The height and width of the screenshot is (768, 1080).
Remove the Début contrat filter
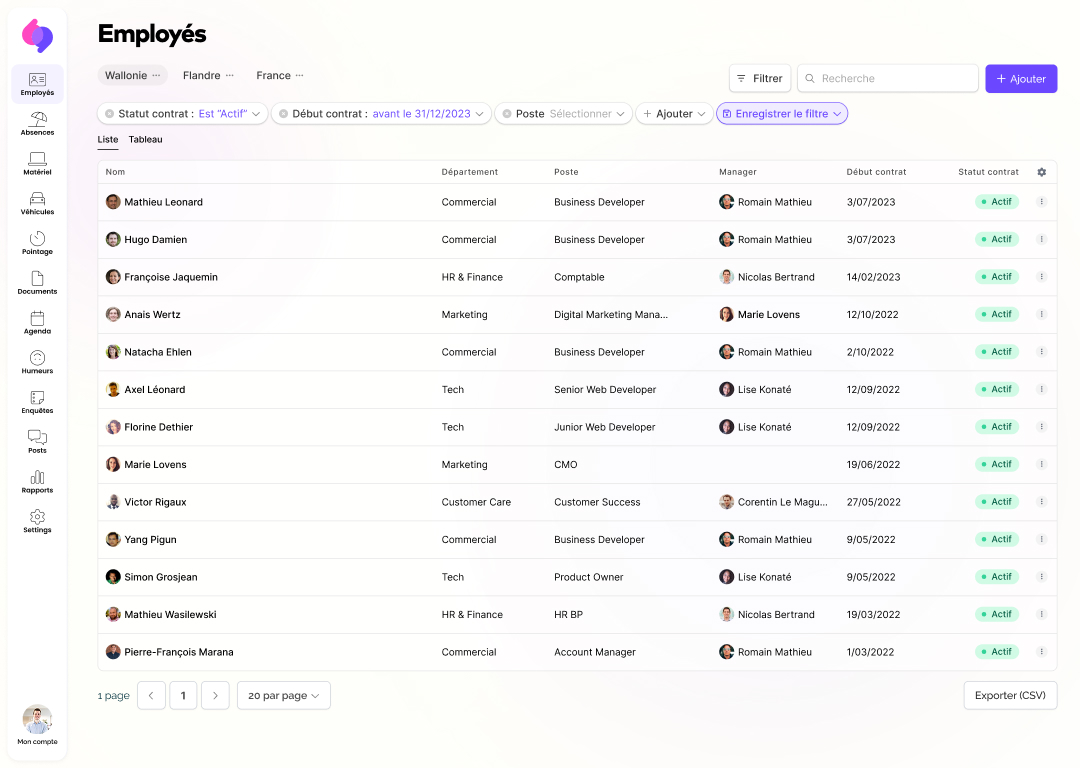[284, 114]
